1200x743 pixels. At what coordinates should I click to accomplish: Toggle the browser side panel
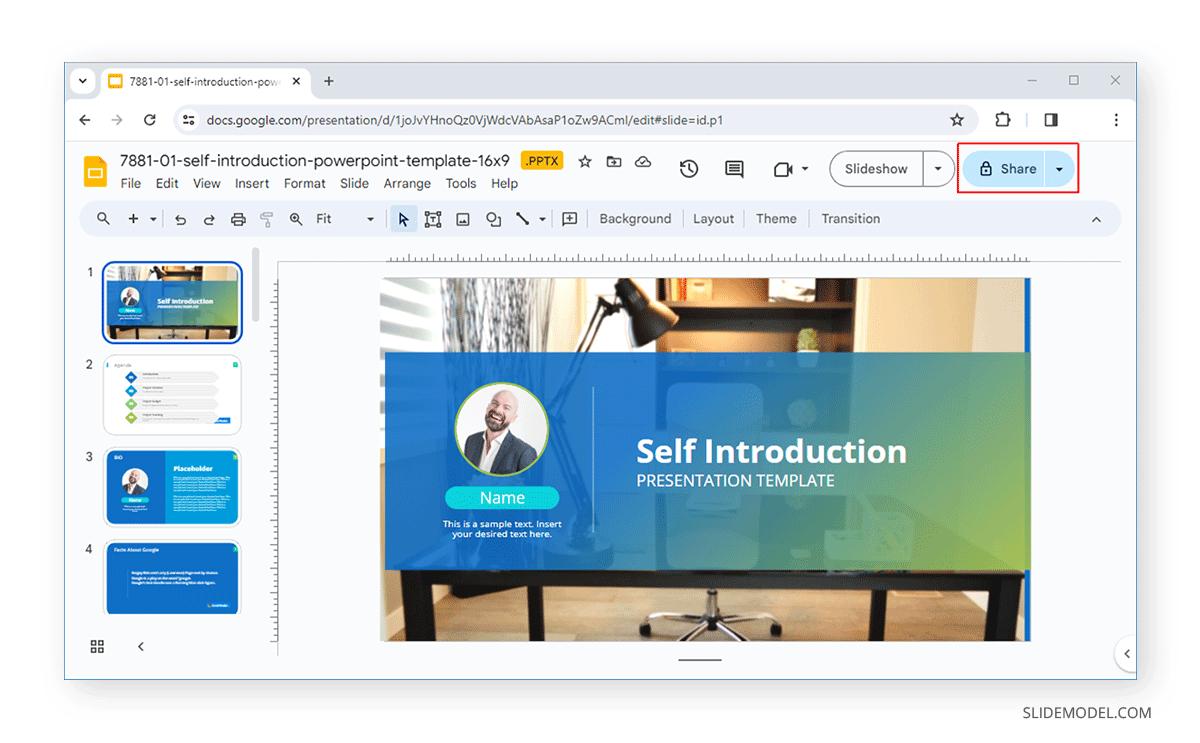(x=1051, y=120)
